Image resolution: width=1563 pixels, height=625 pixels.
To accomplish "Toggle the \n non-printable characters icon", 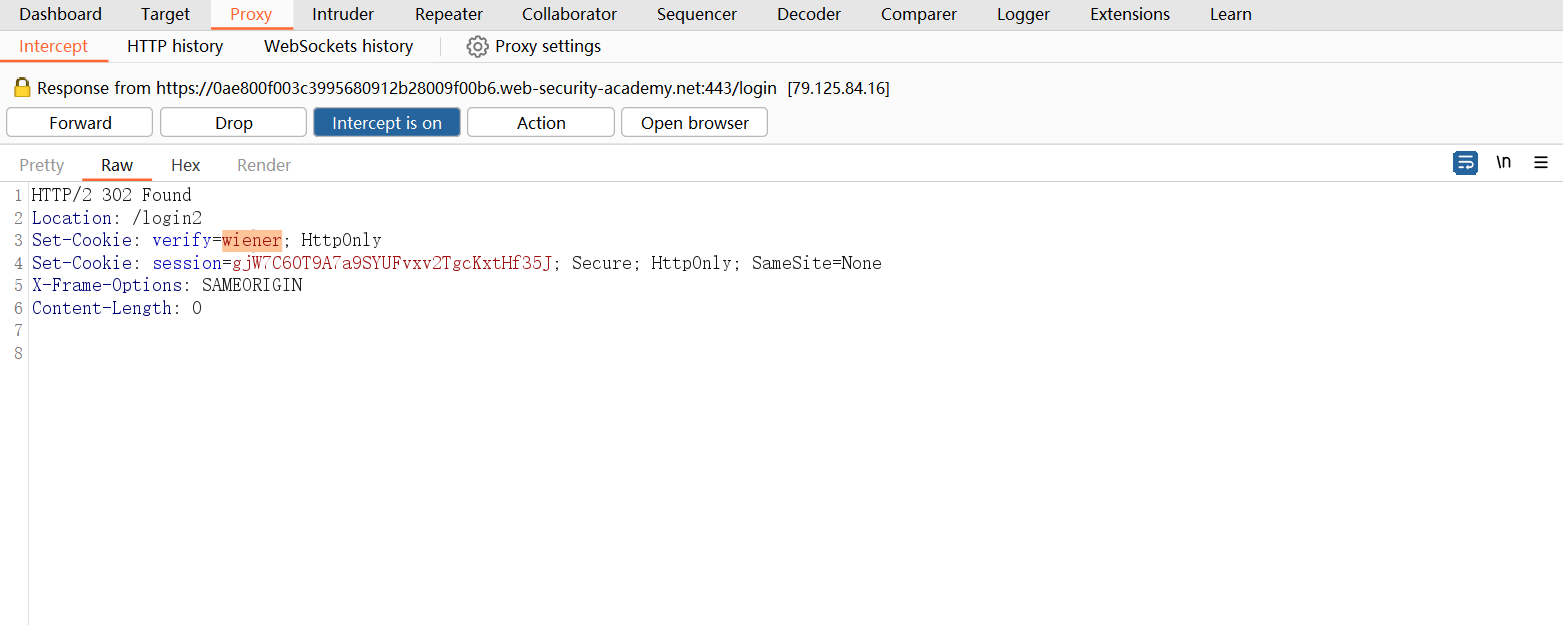I will [x=1503, y=163].
